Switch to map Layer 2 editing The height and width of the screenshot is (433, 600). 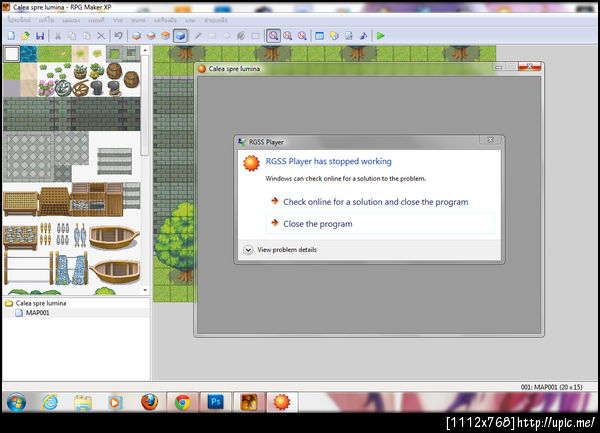pos(151,36)
